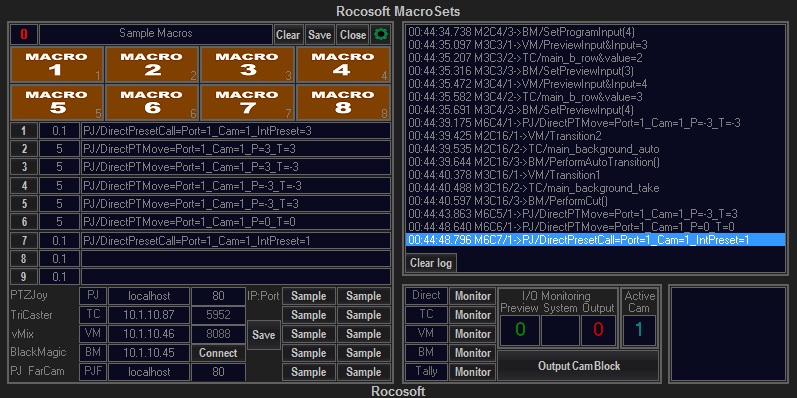Edit the PTZJoy localhost address field
The image size is (797, 398).
(x=149, y=296)
